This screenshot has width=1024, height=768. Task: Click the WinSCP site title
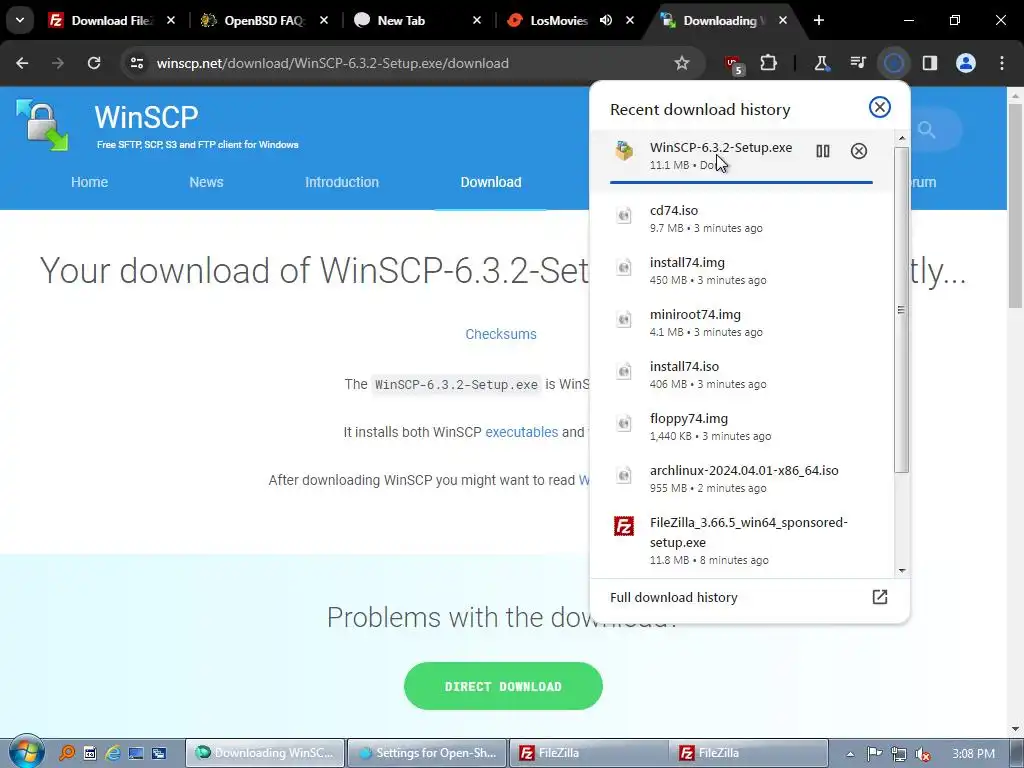146,117
